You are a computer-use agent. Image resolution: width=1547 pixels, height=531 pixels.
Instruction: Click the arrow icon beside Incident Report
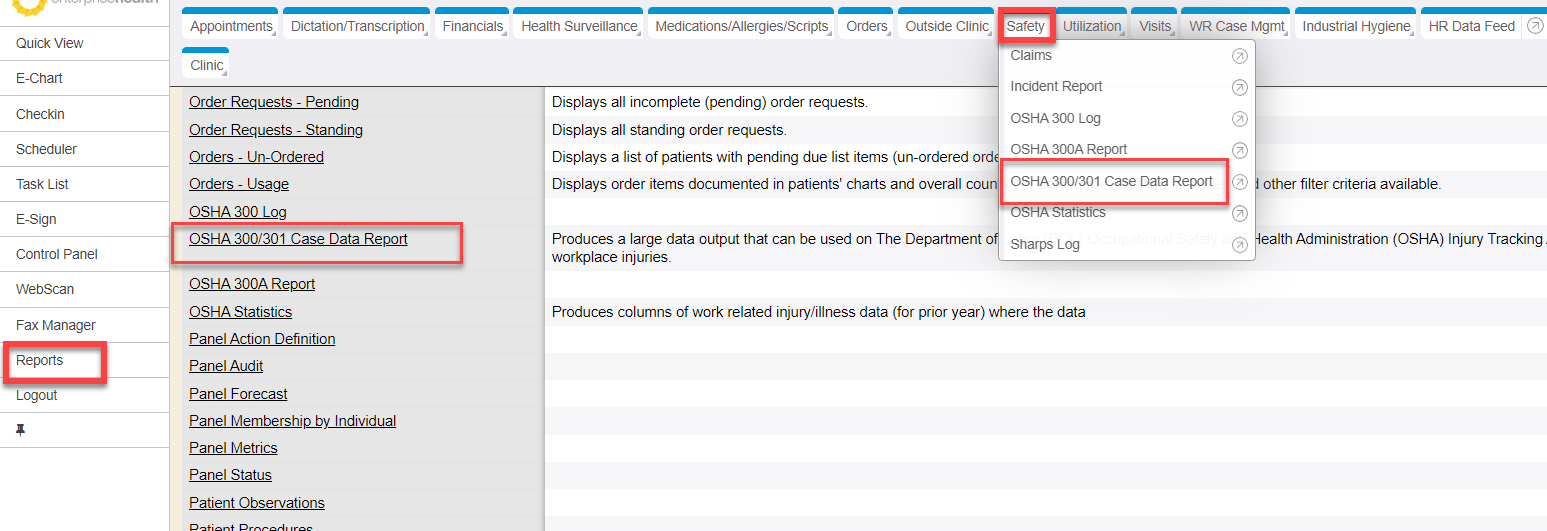click(1239, 87)
